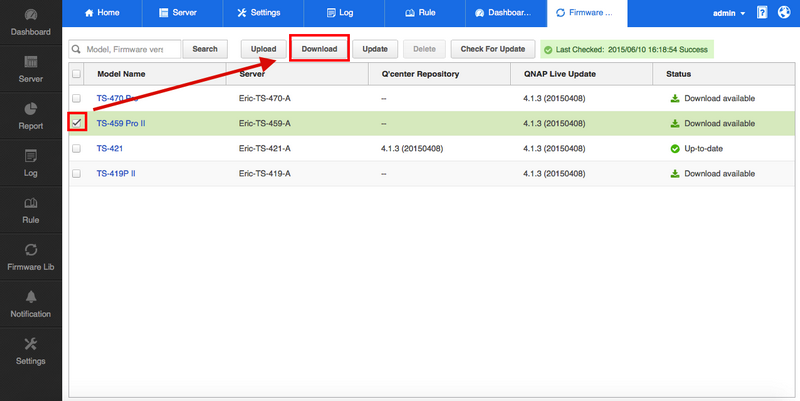
Task: Click the globe language icon
Action: [784, 13]
